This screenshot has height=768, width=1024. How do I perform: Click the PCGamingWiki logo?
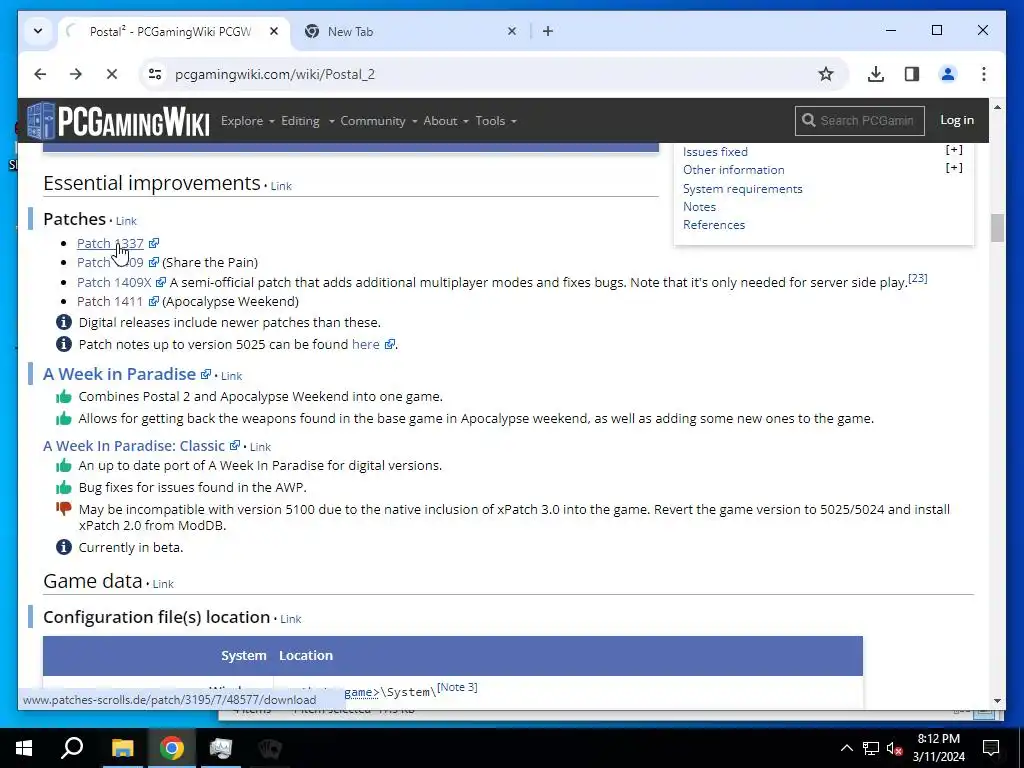point(119,121)
